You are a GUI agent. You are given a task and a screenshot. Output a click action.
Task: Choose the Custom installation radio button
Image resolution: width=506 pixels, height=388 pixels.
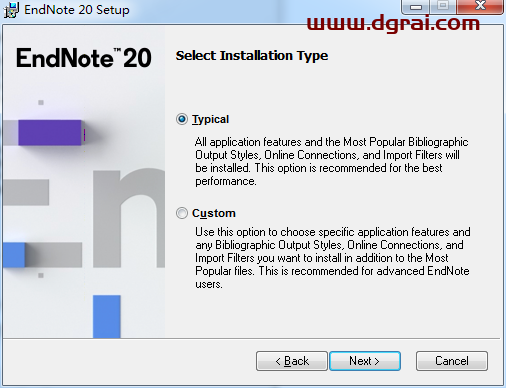182,213
